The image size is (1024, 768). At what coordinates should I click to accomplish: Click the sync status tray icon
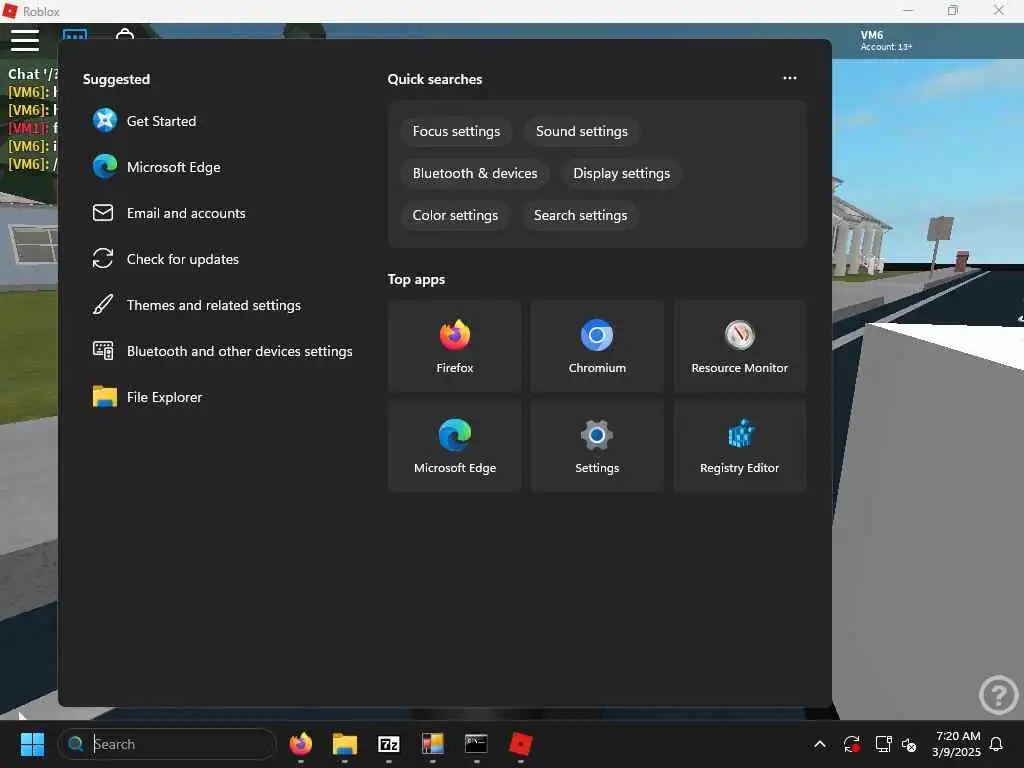(852, 744)
